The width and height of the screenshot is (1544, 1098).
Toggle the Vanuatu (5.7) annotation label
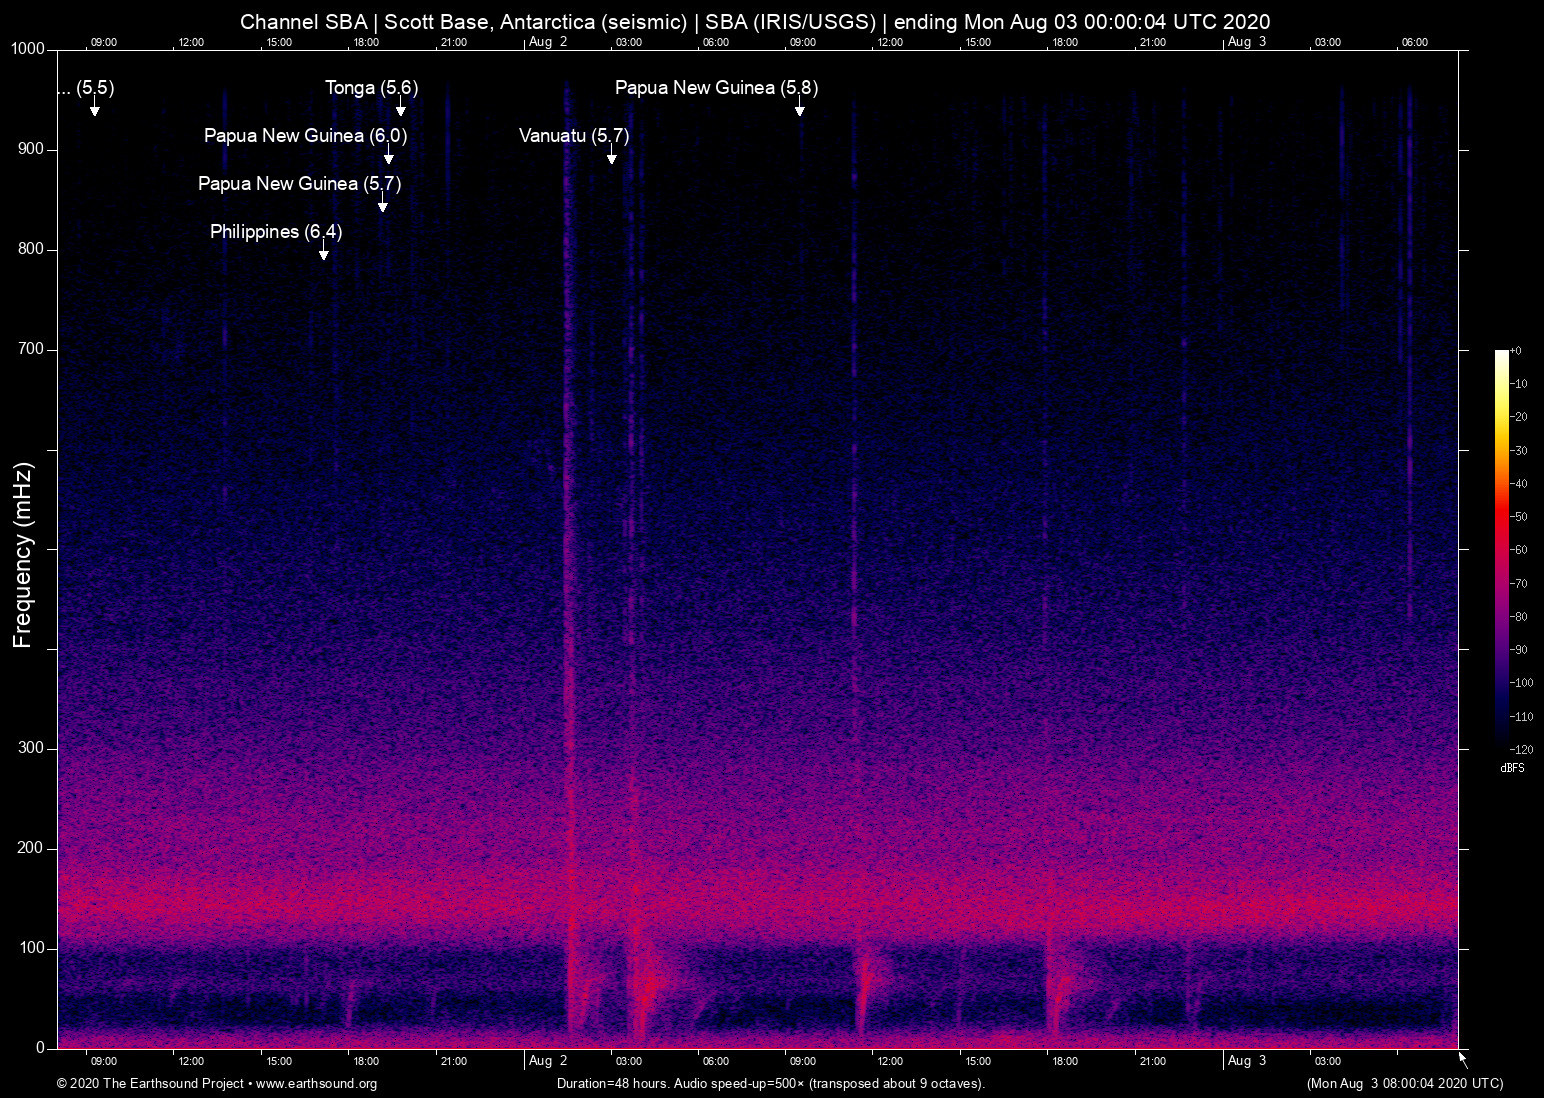click(x=573, y=137)
